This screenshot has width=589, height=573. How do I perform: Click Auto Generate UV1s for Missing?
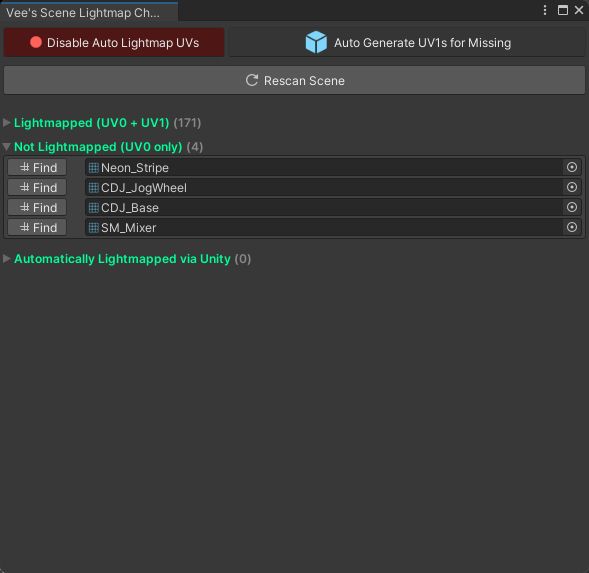pyautogui.click(x=407, y=42)
